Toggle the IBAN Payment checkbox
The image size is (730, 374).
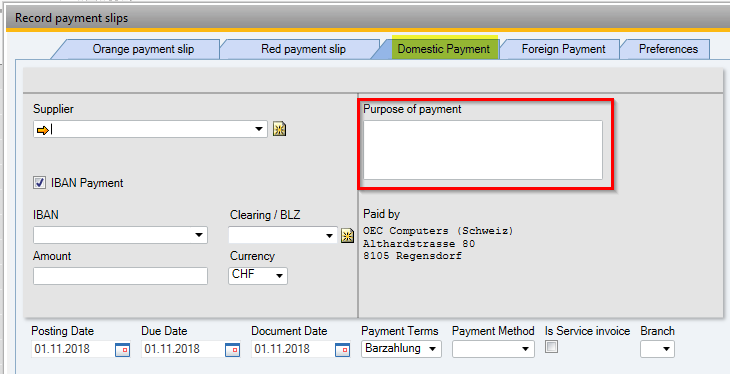[x=40, y=183]
